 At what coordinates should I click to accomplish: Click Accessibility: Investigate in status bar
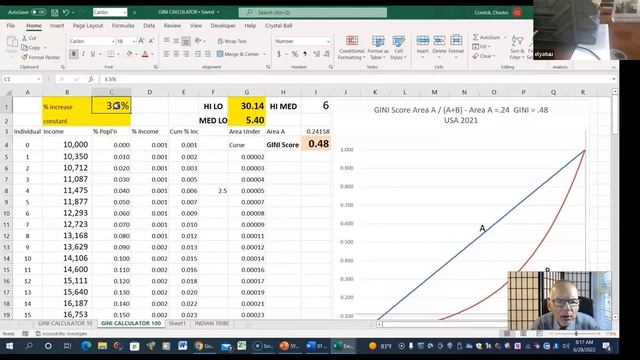(61, 333)
